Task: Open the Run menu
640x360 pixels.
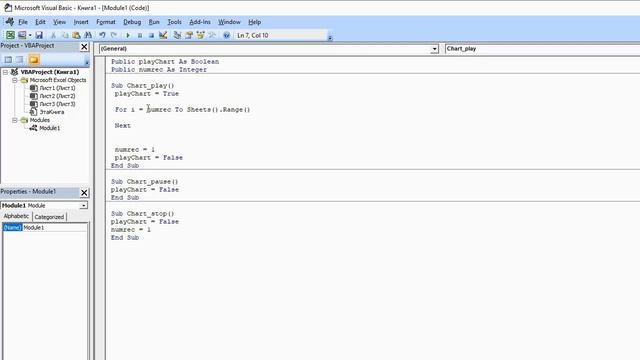Action: (154, 22)
